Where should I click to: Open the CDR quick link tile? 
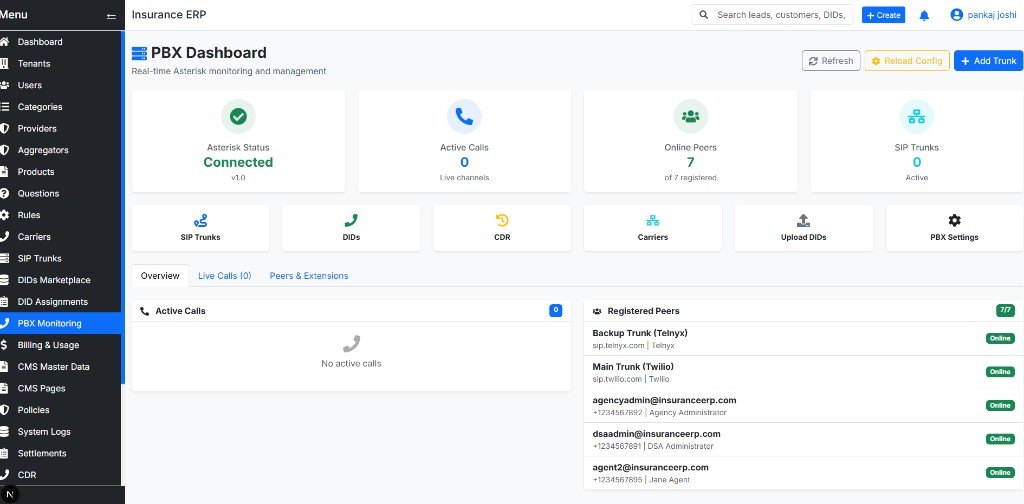coord(502,228)
